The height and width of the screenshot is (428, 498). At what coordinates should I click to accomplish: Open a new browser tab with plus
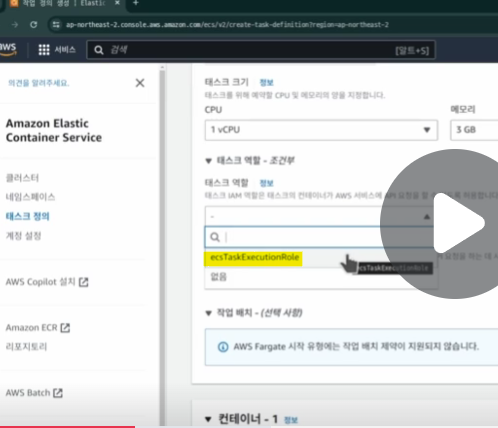coord(135,3)
